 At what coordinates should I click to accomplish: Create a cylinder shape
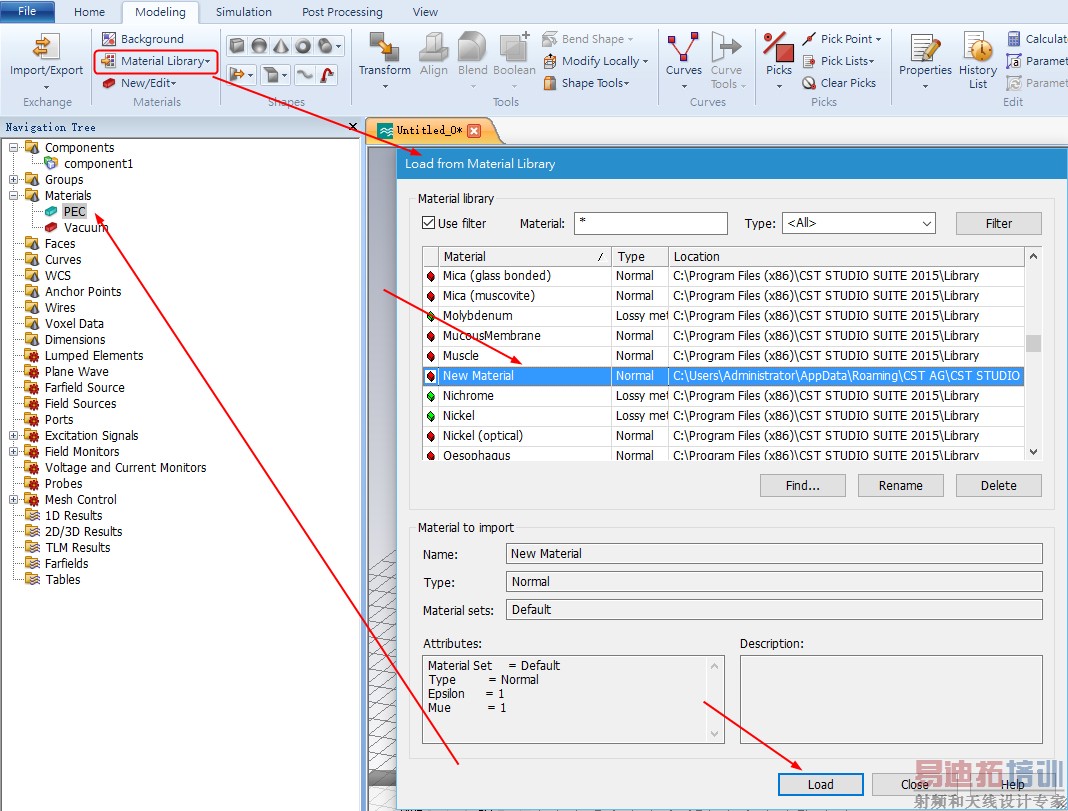click(326, 46)
